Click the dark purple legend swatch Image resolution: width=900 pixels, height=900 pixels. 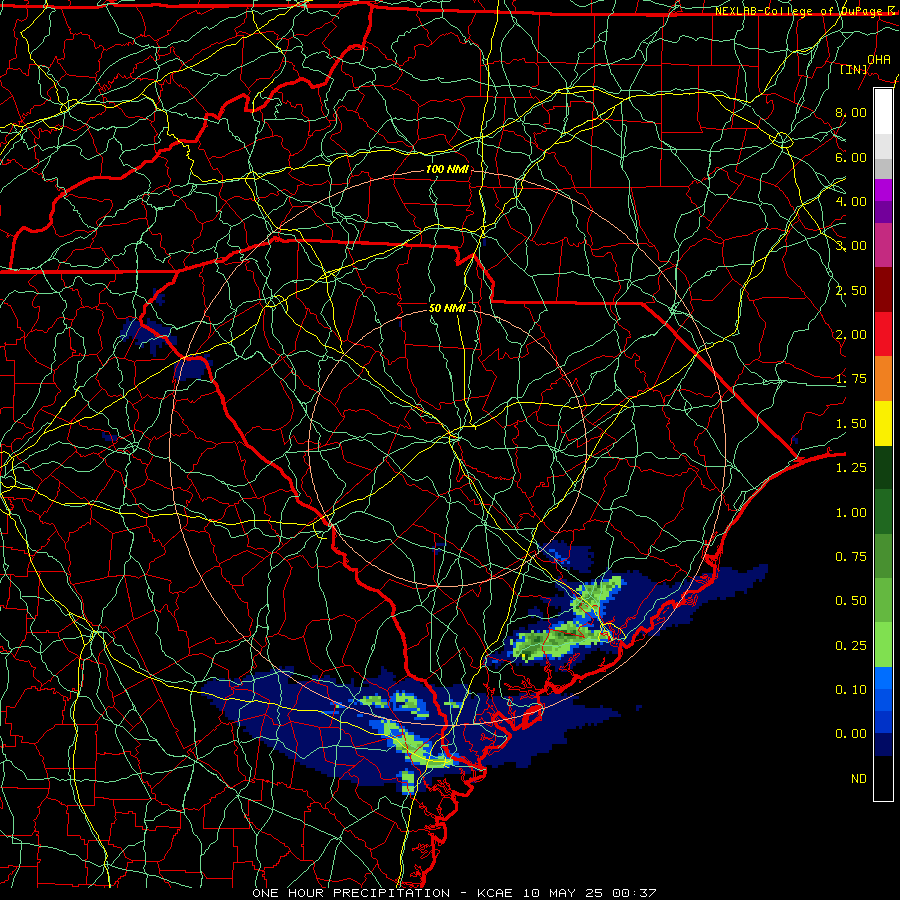click(883, 212)
